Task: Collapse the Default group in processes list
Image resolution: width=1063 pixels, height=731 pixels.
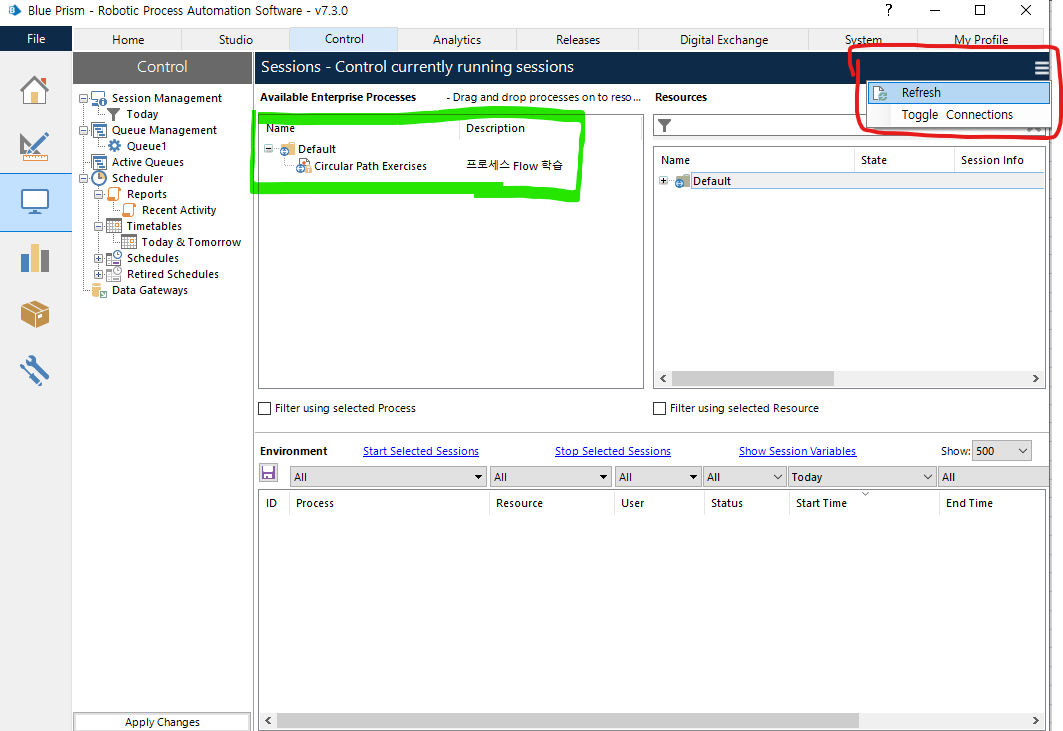Action: 268,149
